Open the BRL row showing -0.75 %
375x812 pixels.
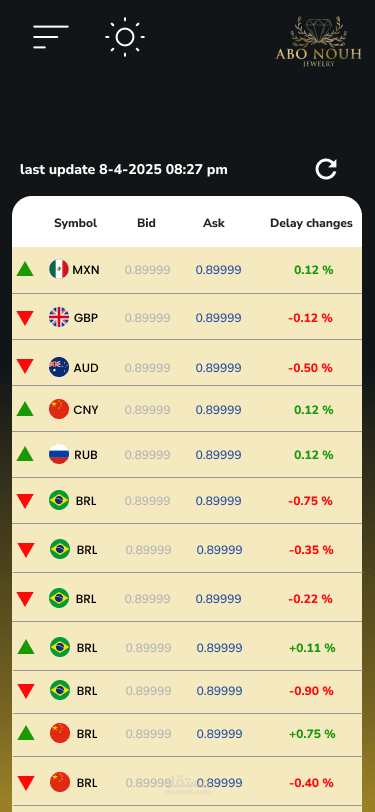click(187, 501)
